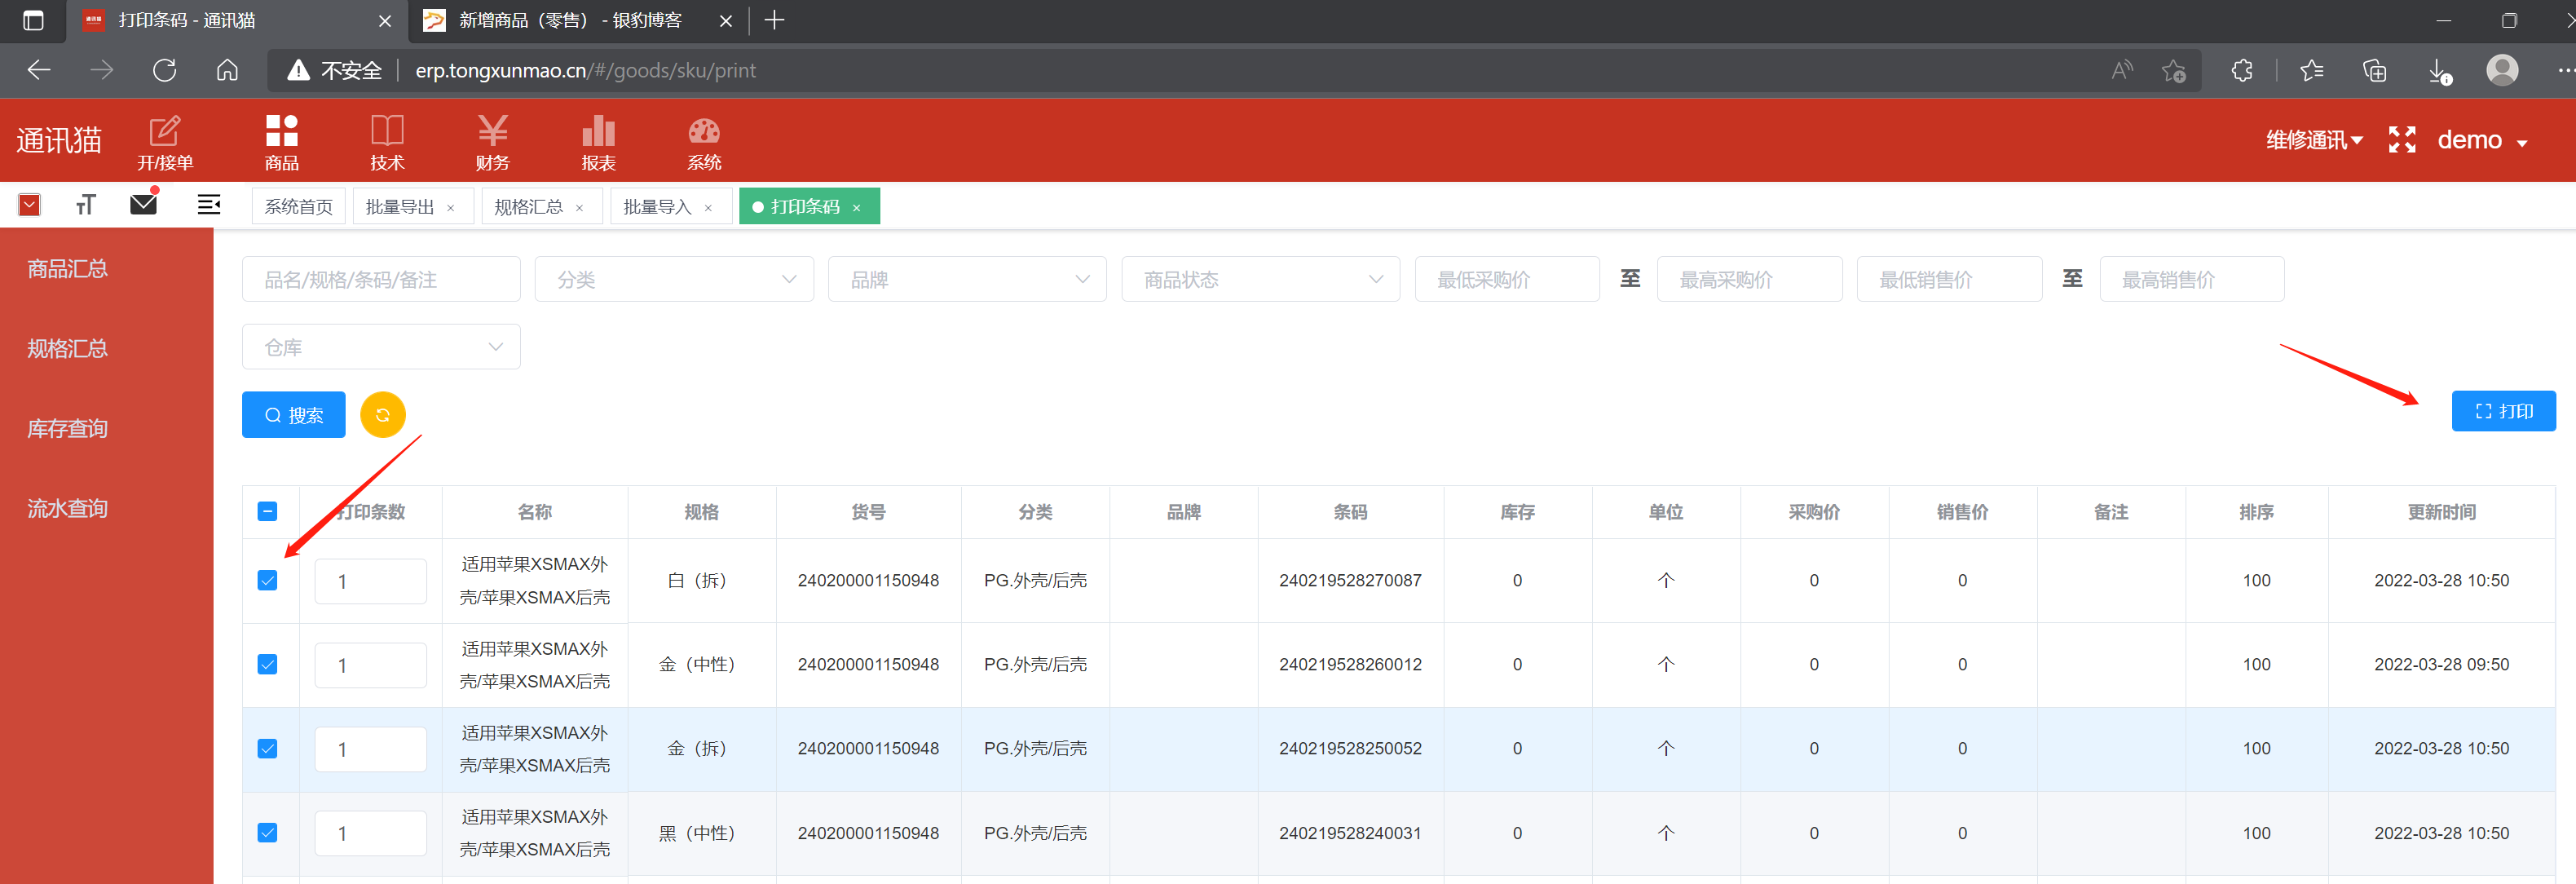The image size is (2576, 884).
Task: Uncheck the 金（中性） row checkbox
Action: [267, 664]
